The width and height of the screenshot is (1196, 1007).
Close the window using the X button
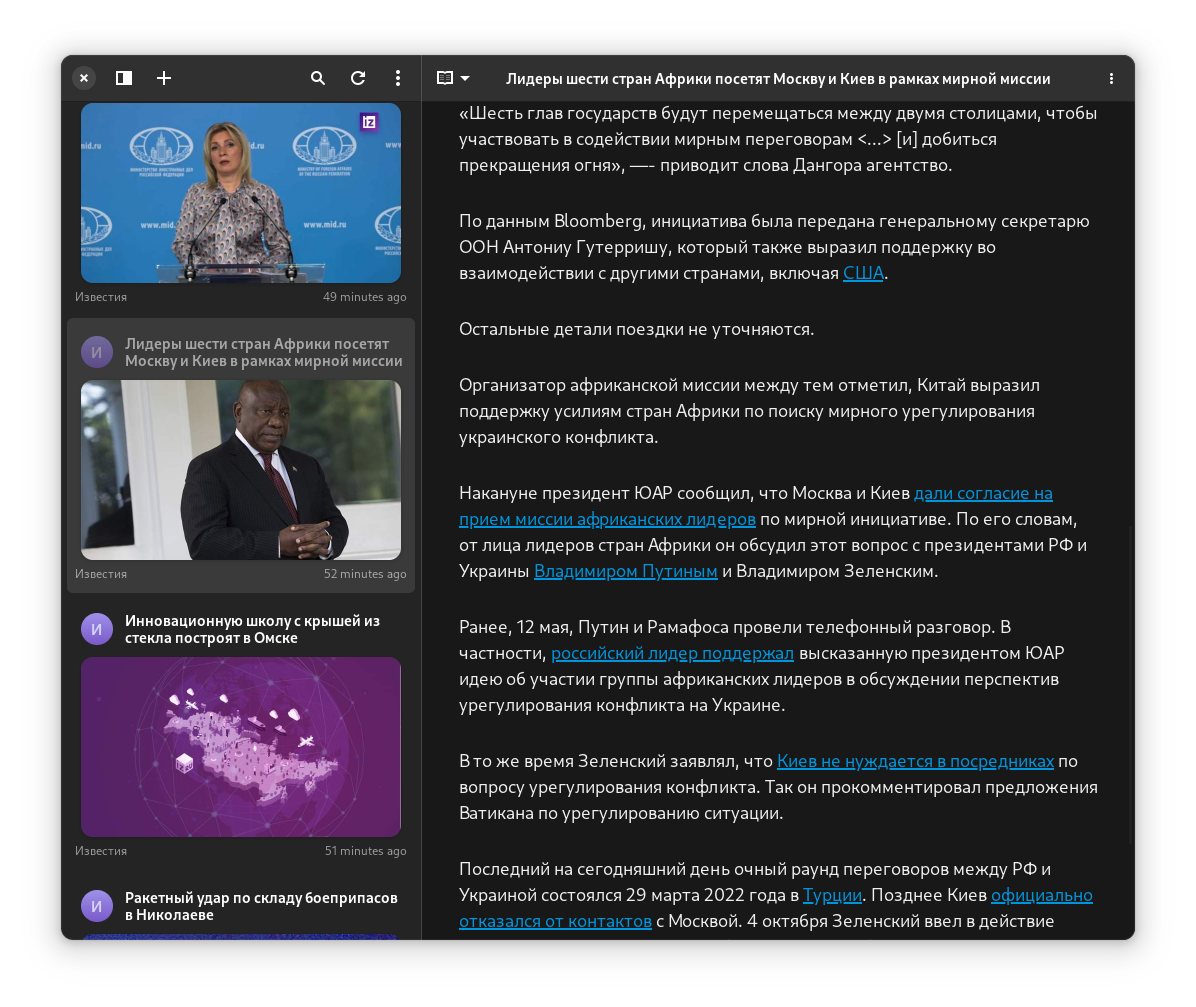click(x=84, y=78)
